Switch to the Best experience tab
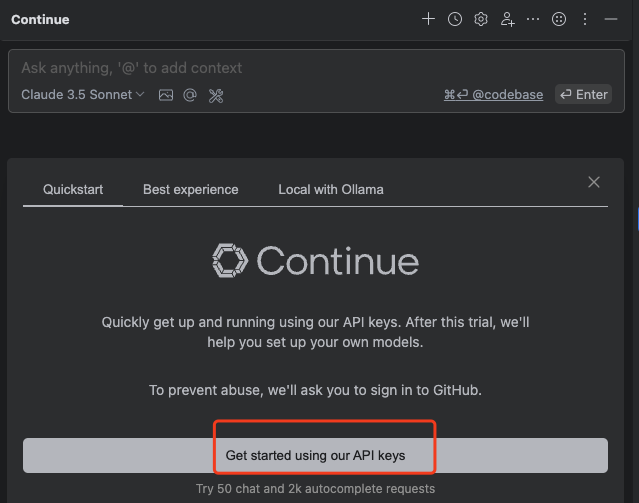This screenshot has width=639, height=503. point(191,190)
